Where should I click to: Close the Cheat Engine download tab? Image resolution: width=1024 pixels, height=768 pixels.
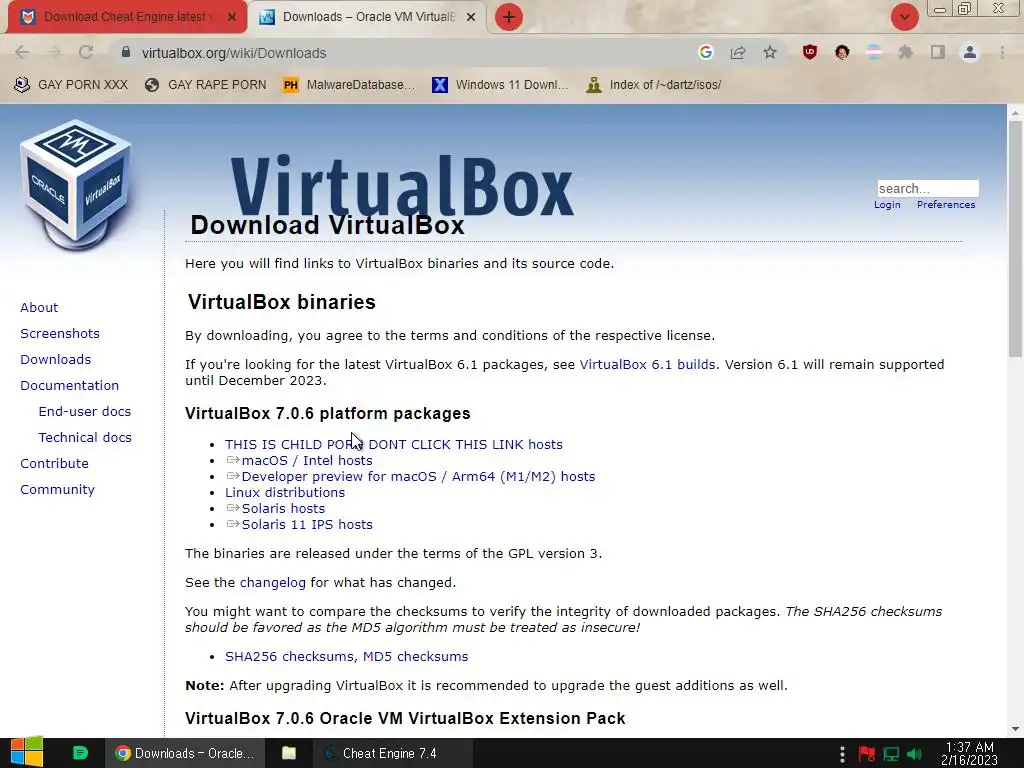tap(232, 17)
